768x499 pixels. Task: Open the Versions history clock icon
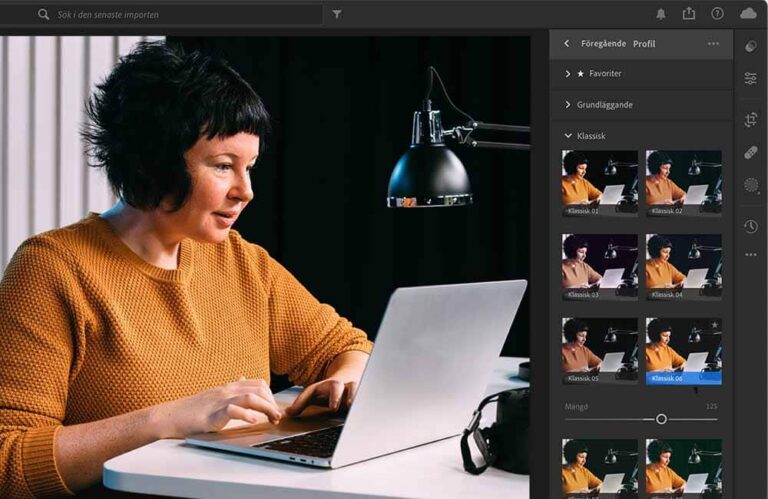pyautogui.click(x=751, y=226)
